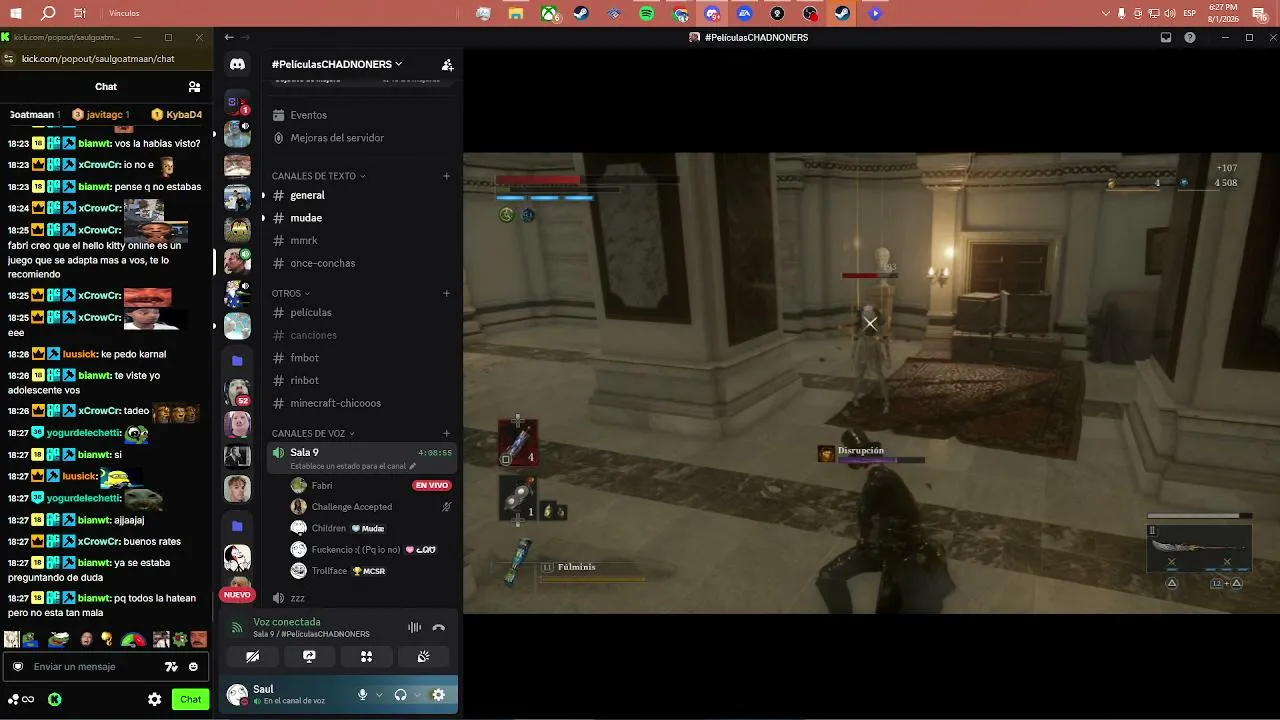Screen dimensions: 1280x720
Task: Open the peliculas text channel
Action: tap(361, 313)
